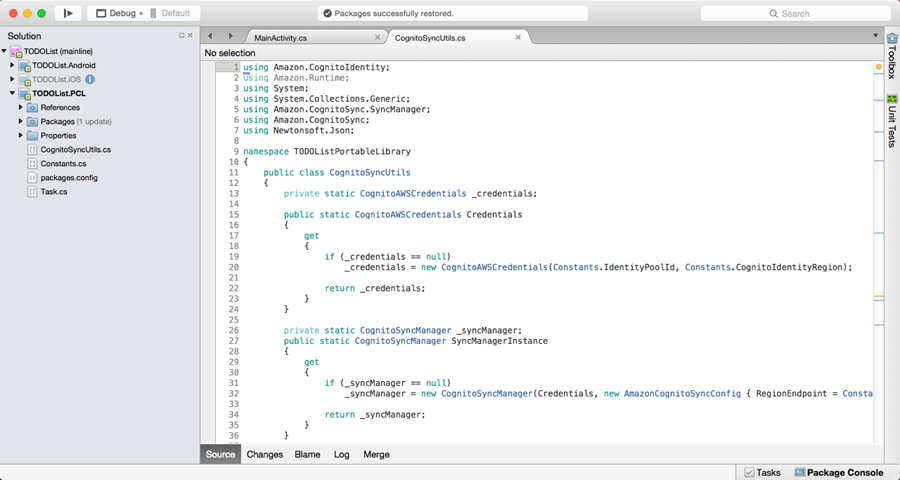Open the Unit Tests side panel
Screen dimensions: 900x480
tap(891, 122)
